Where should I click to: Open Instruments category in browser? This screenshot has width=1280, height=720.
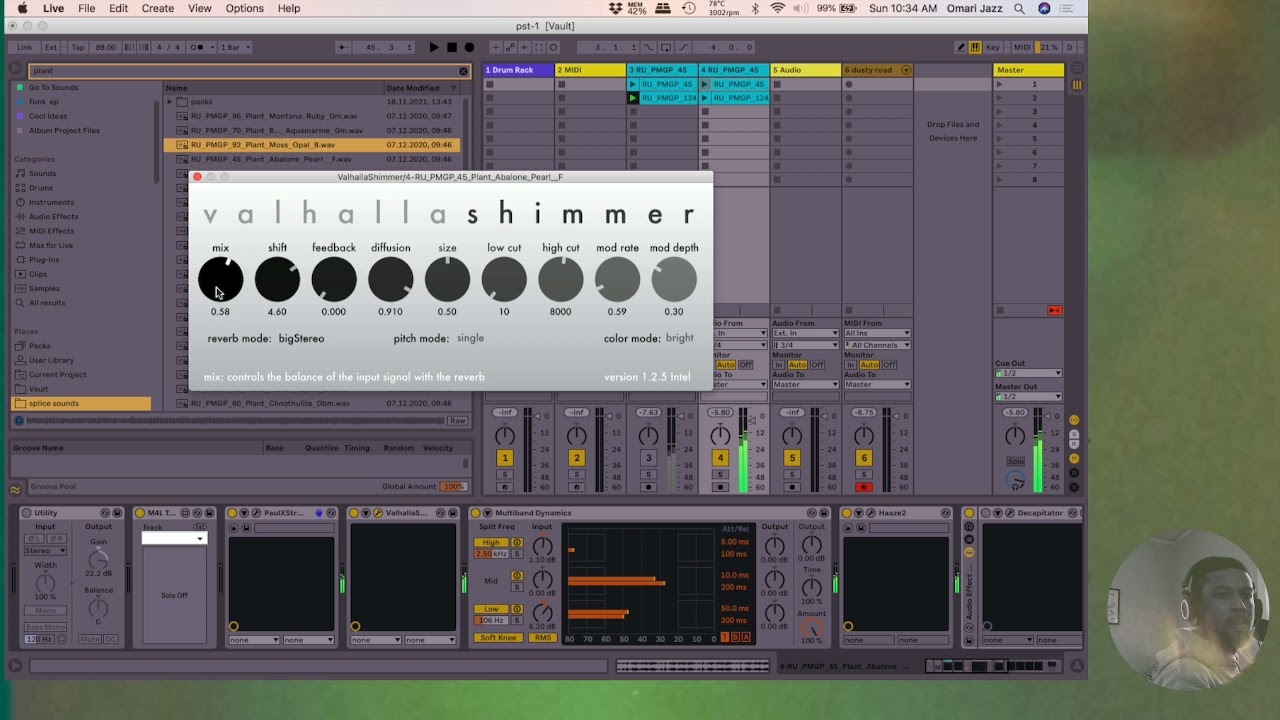51,202
